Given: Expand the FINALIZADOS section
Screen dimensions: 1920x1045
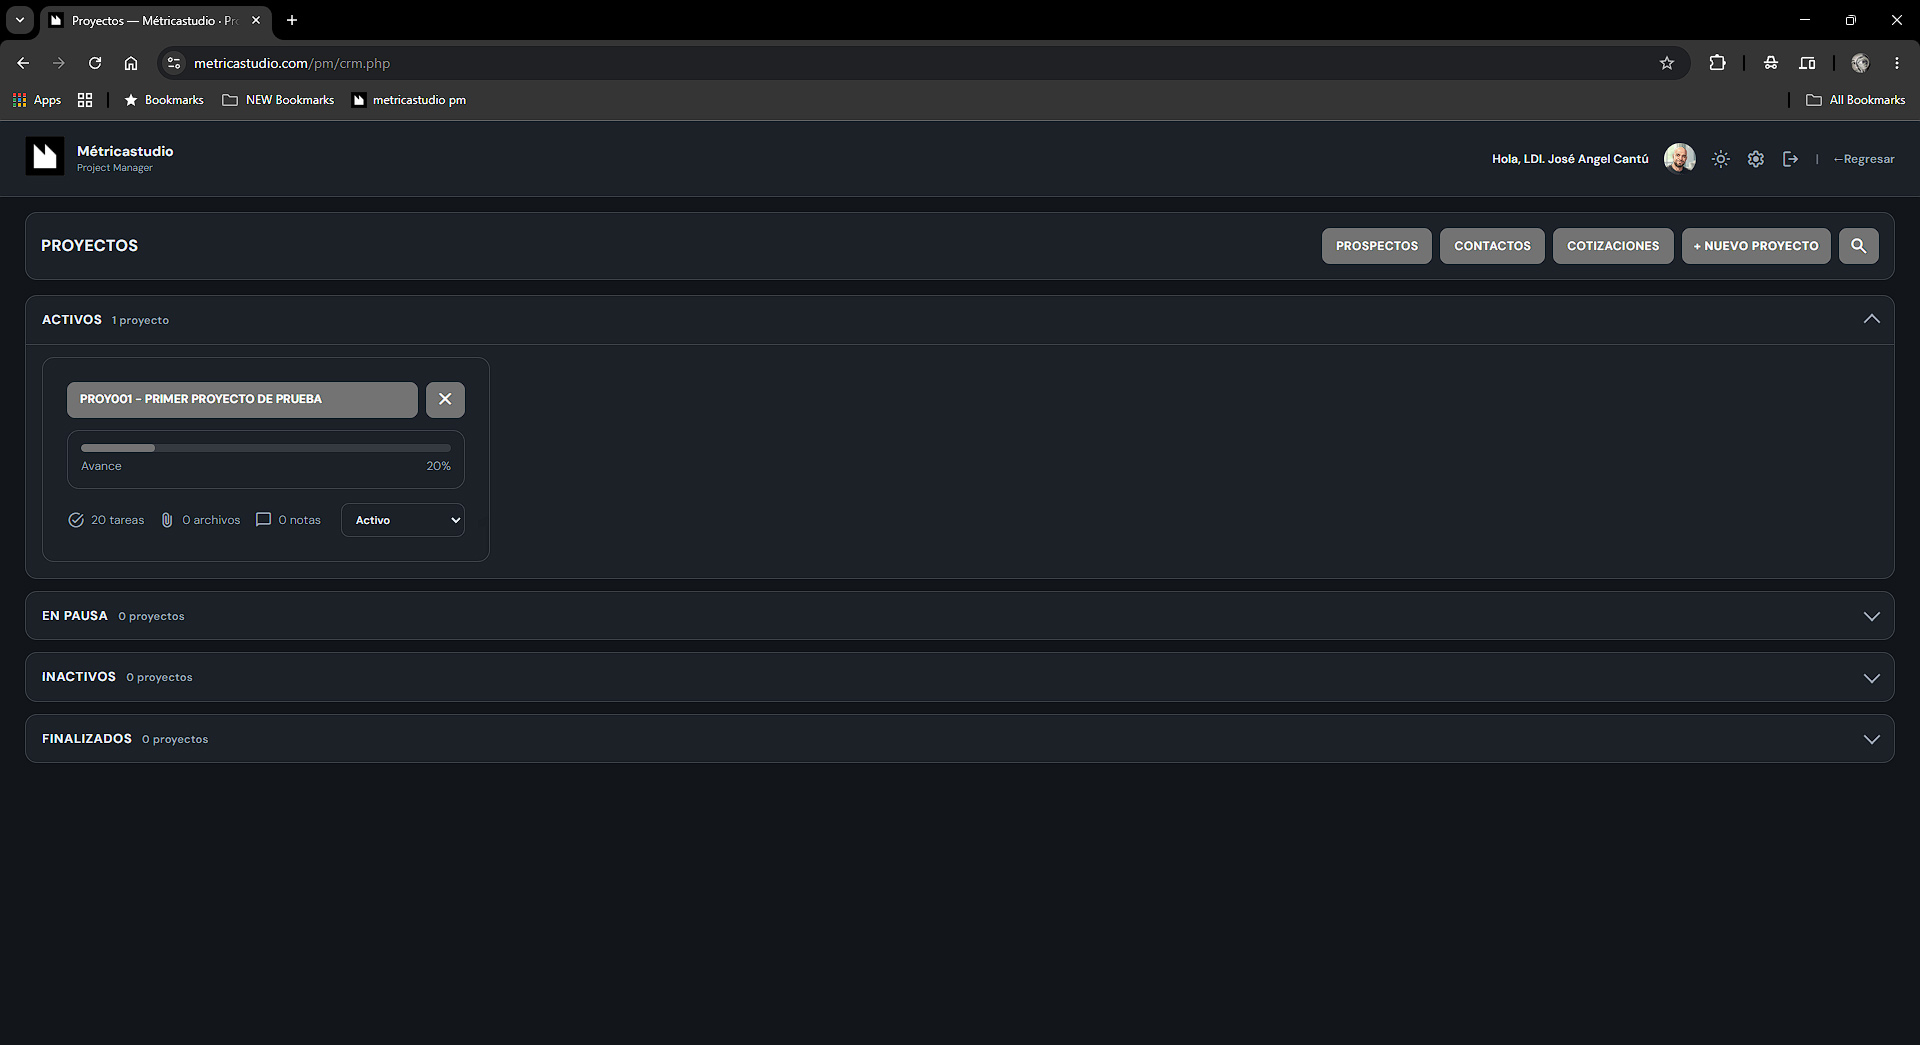Looking at the screenshot, I should click(960, 739).
